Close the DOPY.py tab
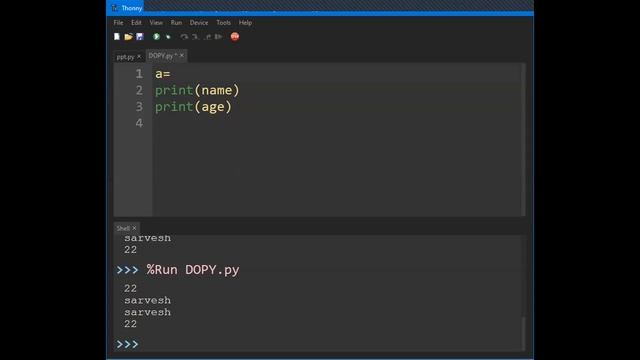 pyautogui.click(x=182, y=56)
